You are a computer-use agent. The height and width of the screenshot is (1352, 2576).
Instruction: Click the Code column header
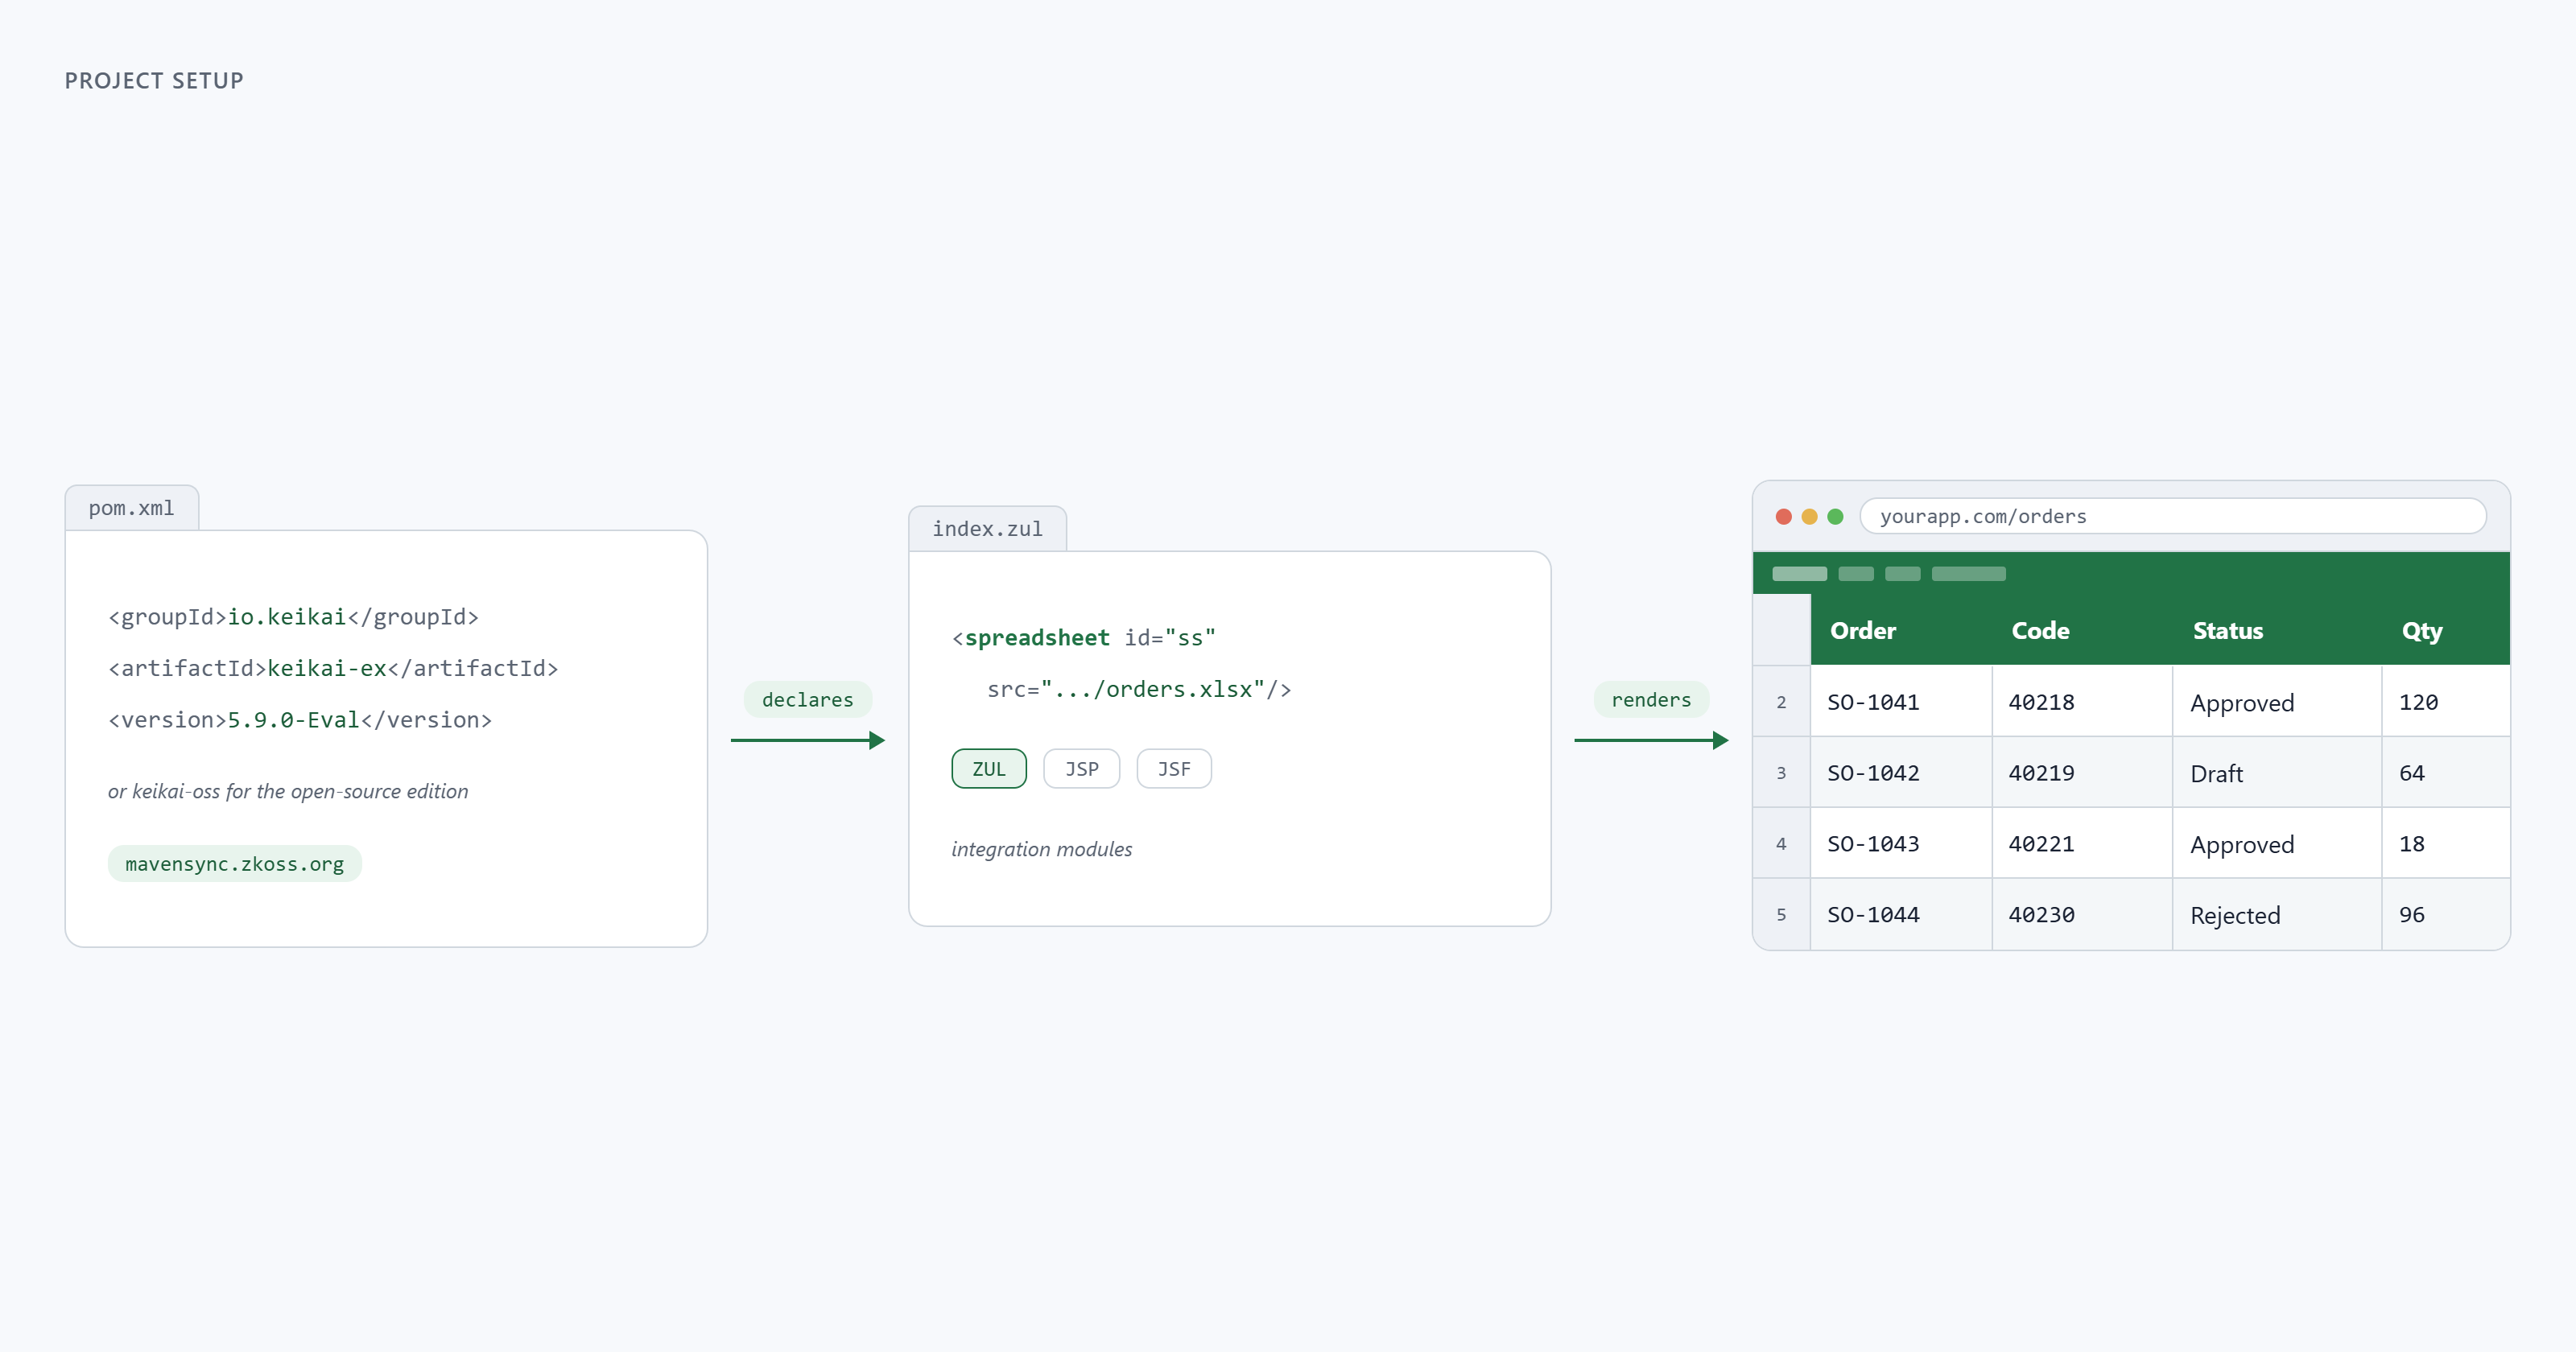point(2082,630)
